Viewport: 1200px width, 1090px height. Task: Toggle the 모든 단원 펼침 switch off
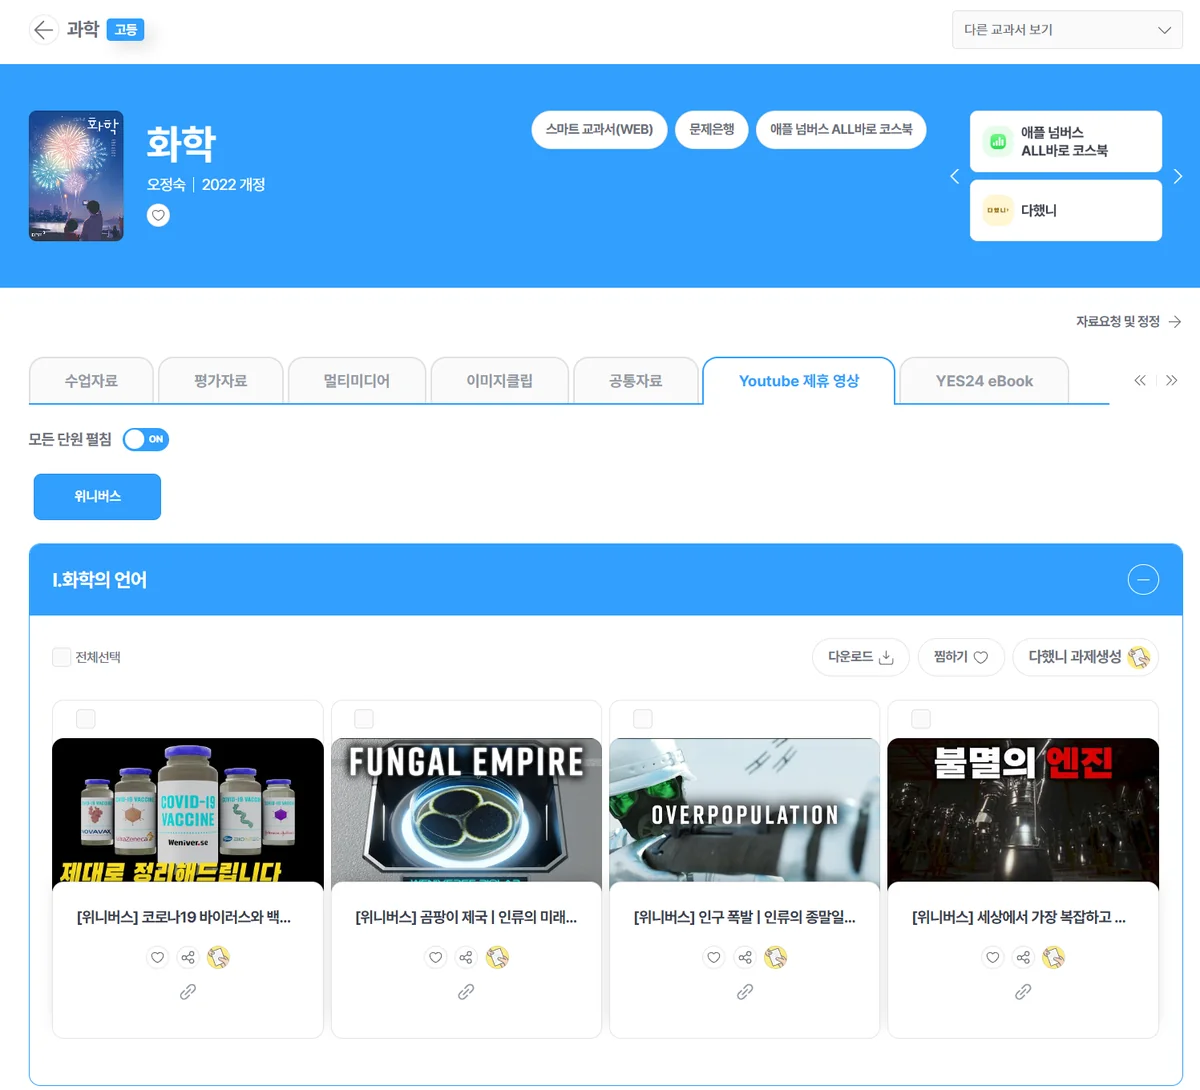pyautogui.click(x=146, y=439)
